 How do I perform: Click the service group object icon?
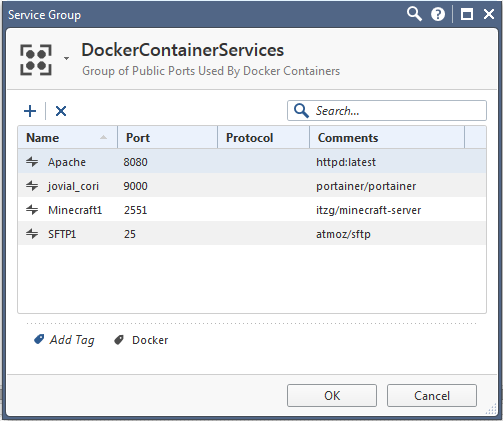pos(36,60)
